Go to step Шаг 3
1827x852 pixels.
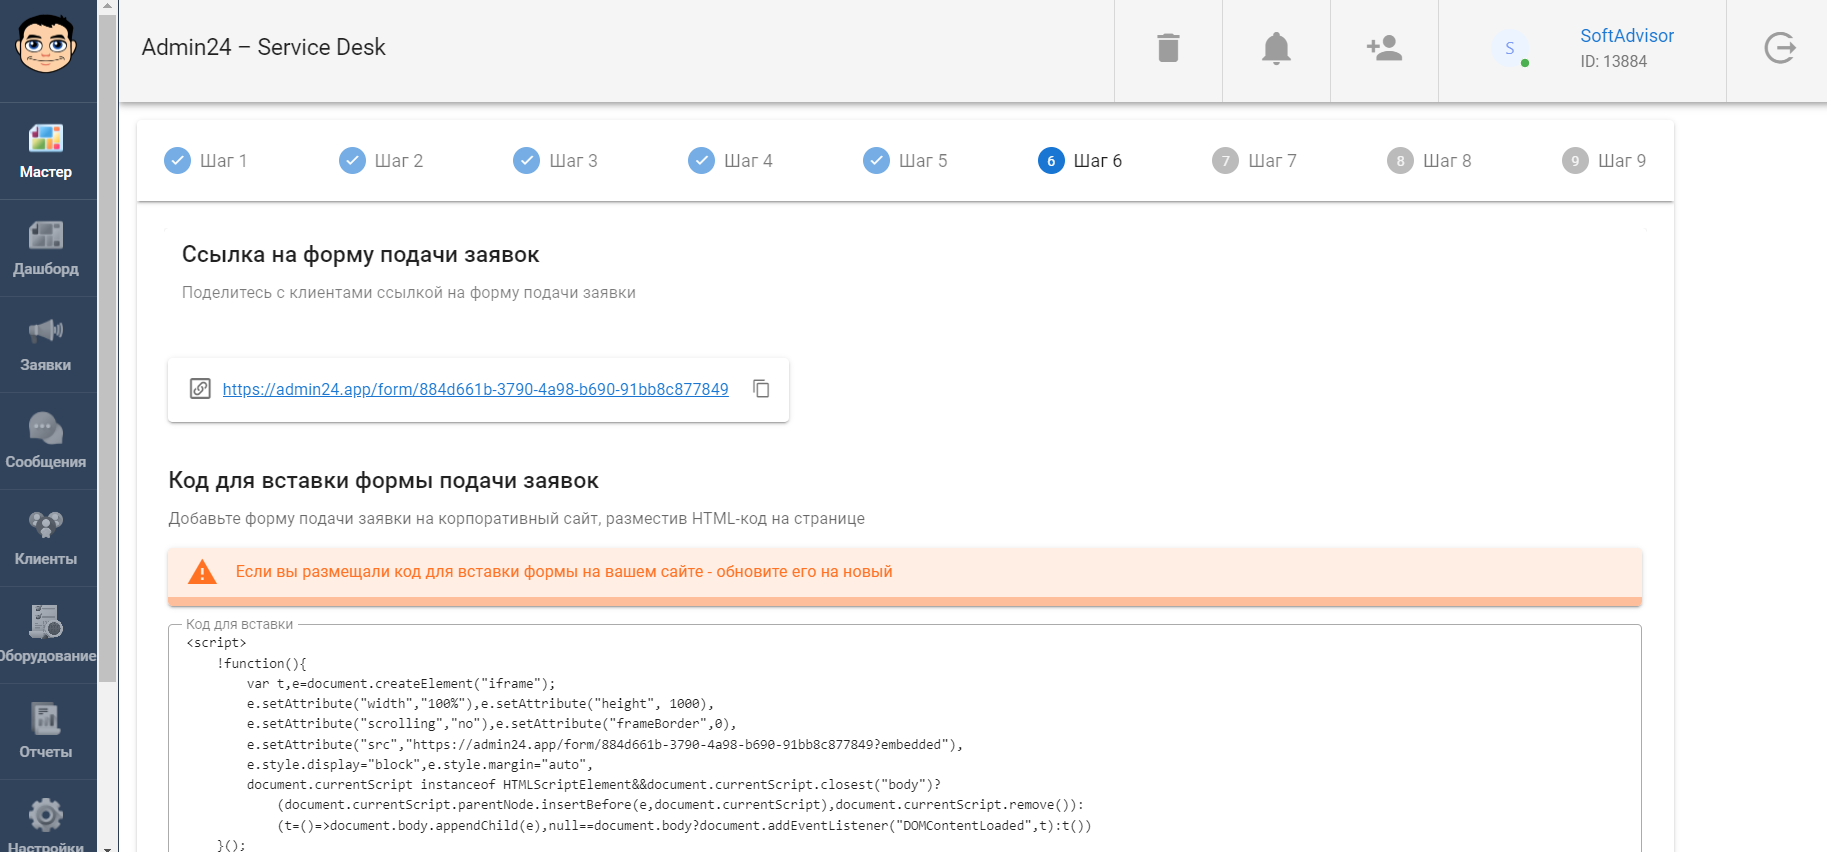tap(555, 161)
